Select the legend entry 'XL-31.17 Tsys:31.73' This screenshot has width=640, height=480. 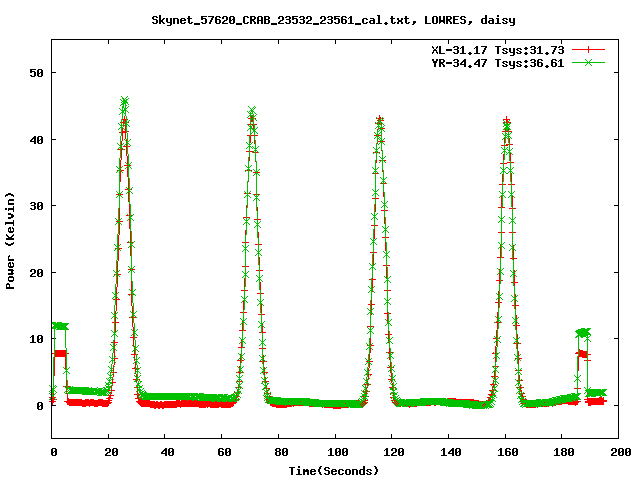[x=498, y=50]
